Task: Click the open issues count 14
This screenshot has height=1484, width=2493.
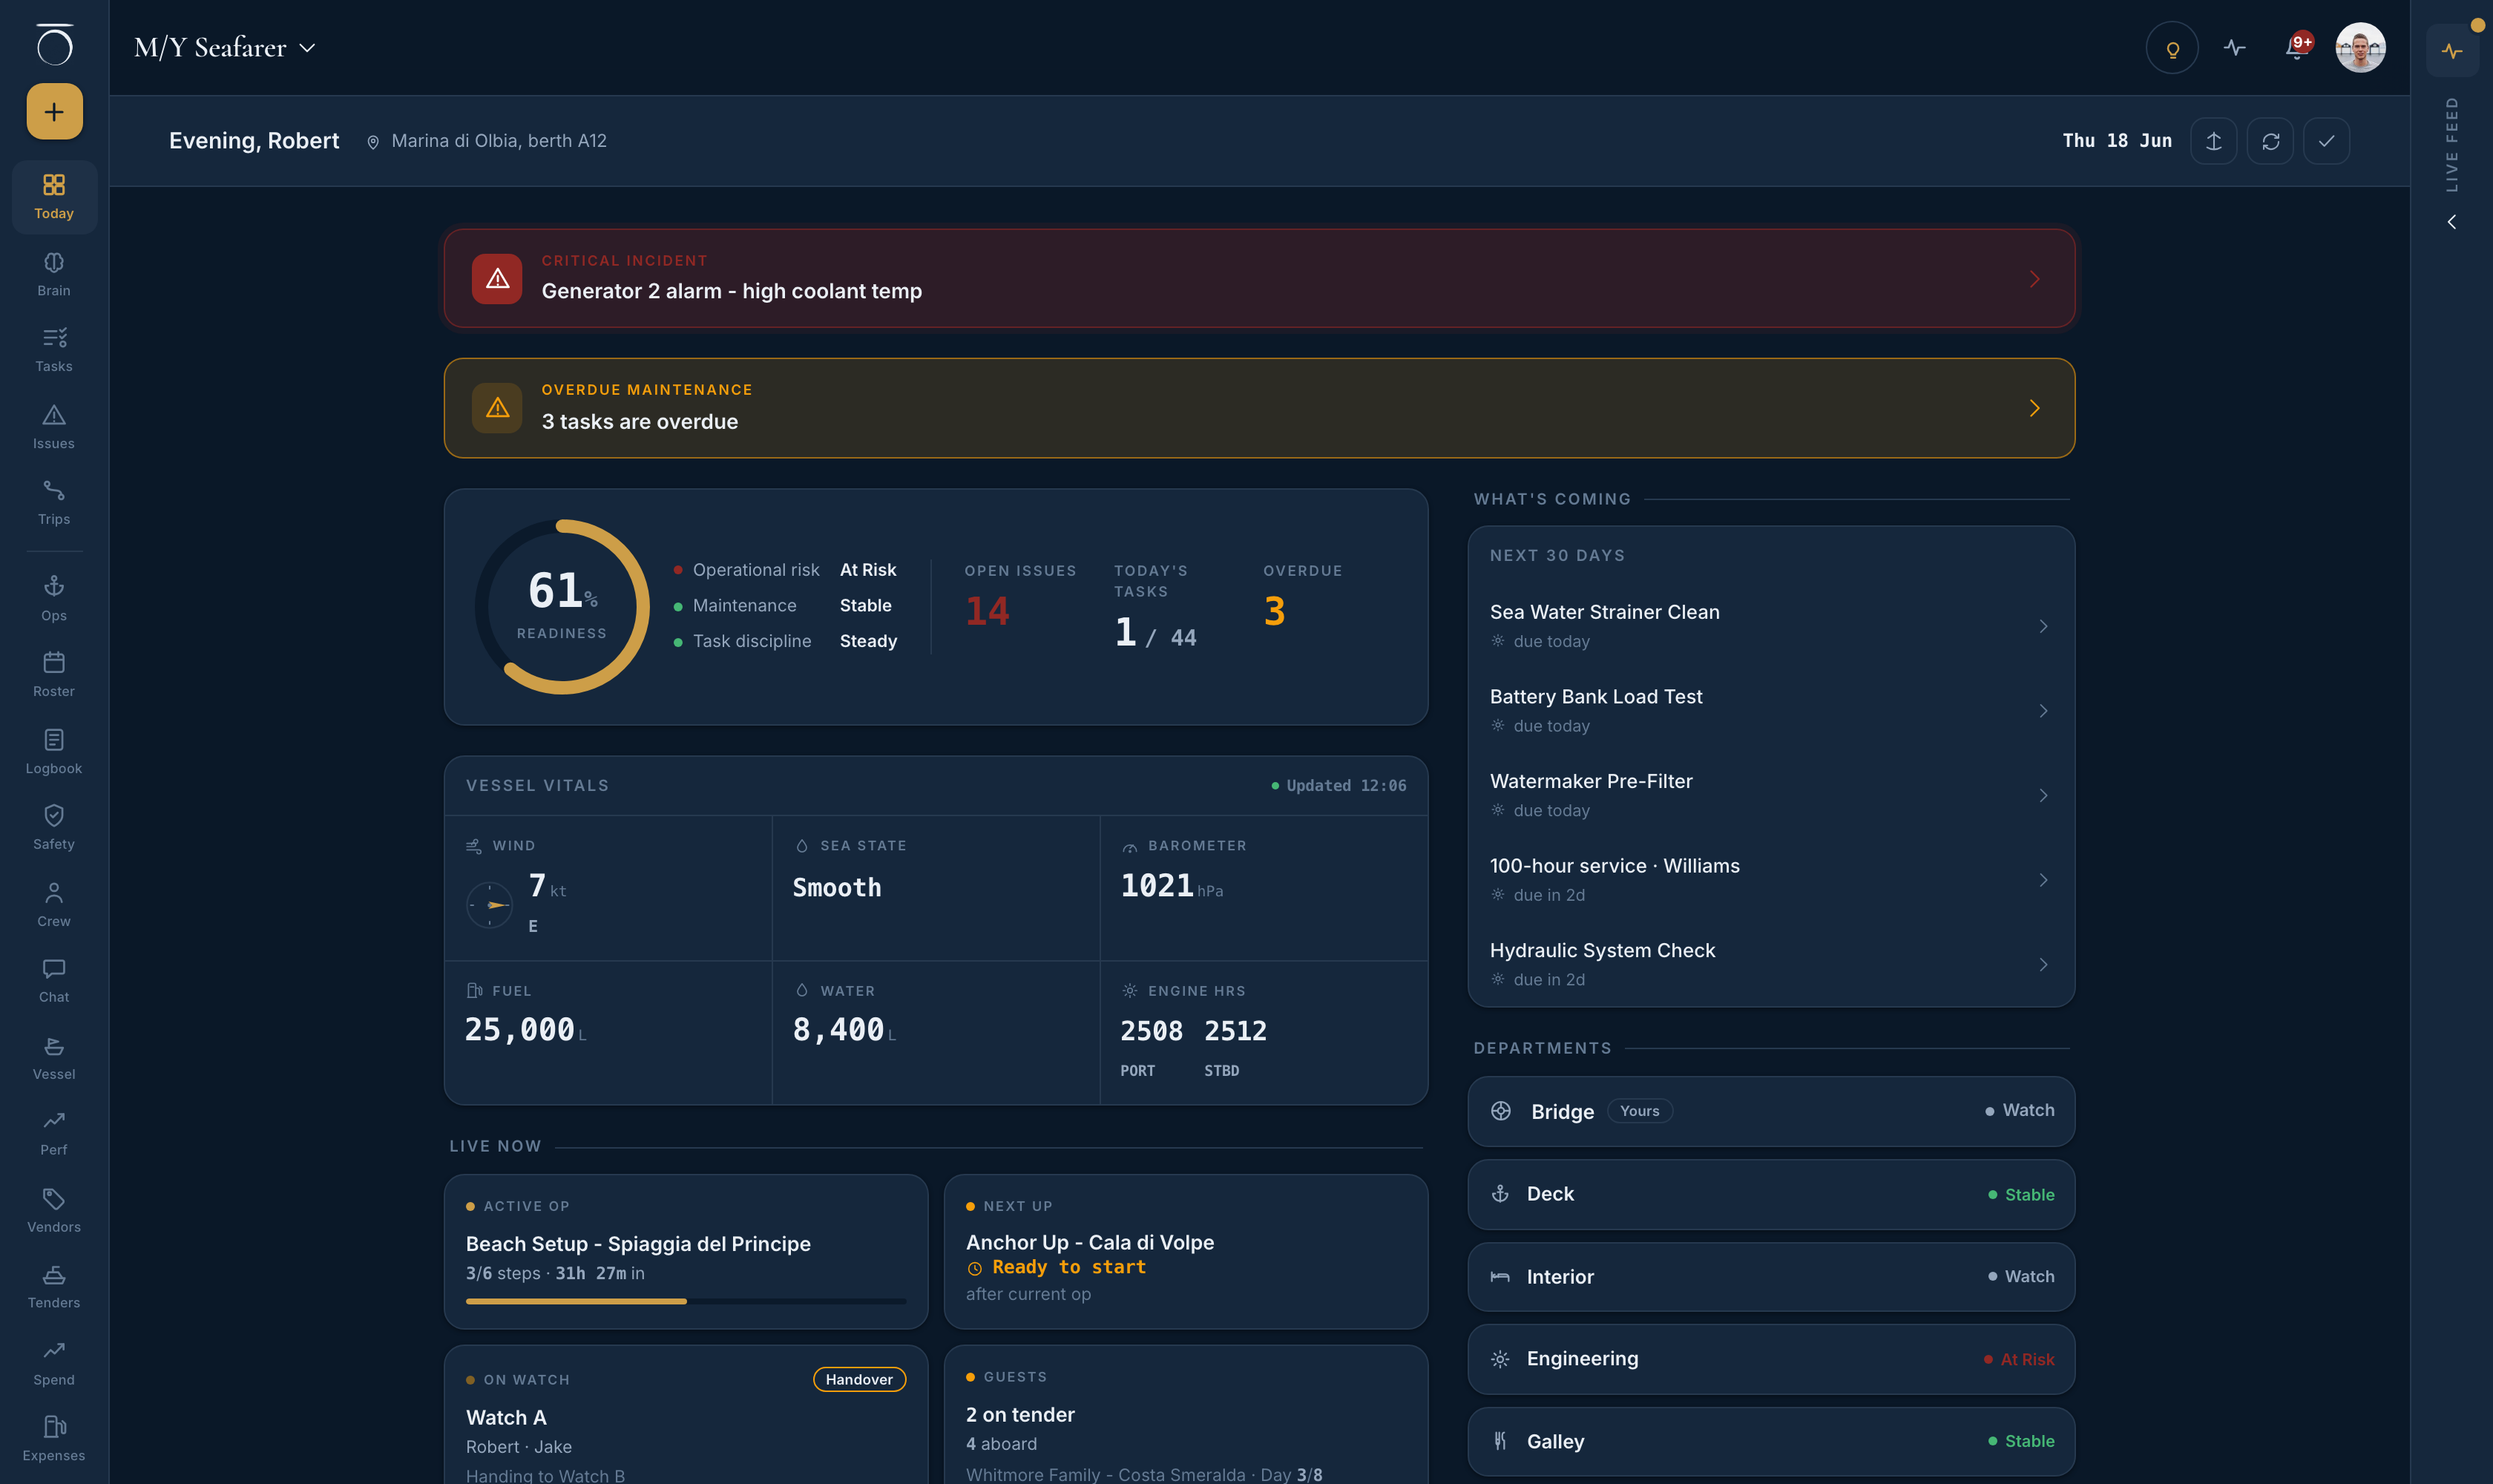Action: (987, 611)
